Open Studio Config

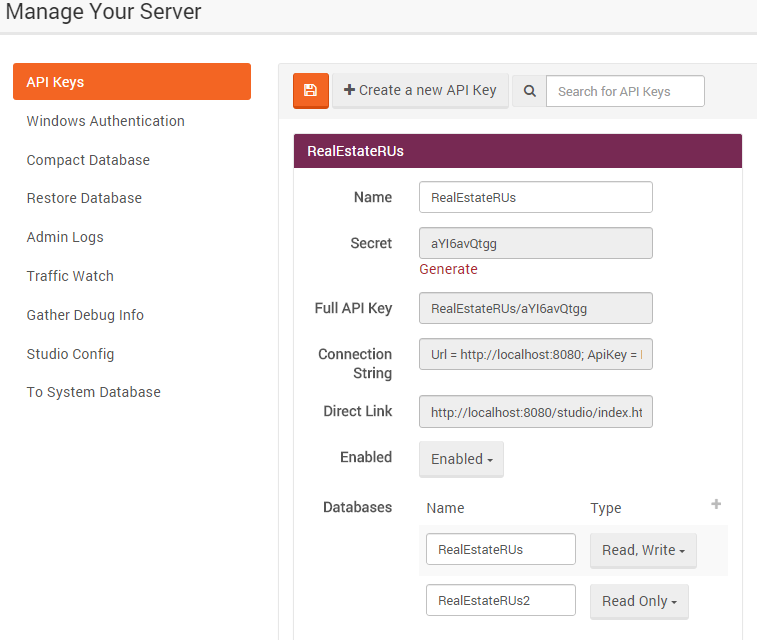pyautogui.click(x=70, y=354)
